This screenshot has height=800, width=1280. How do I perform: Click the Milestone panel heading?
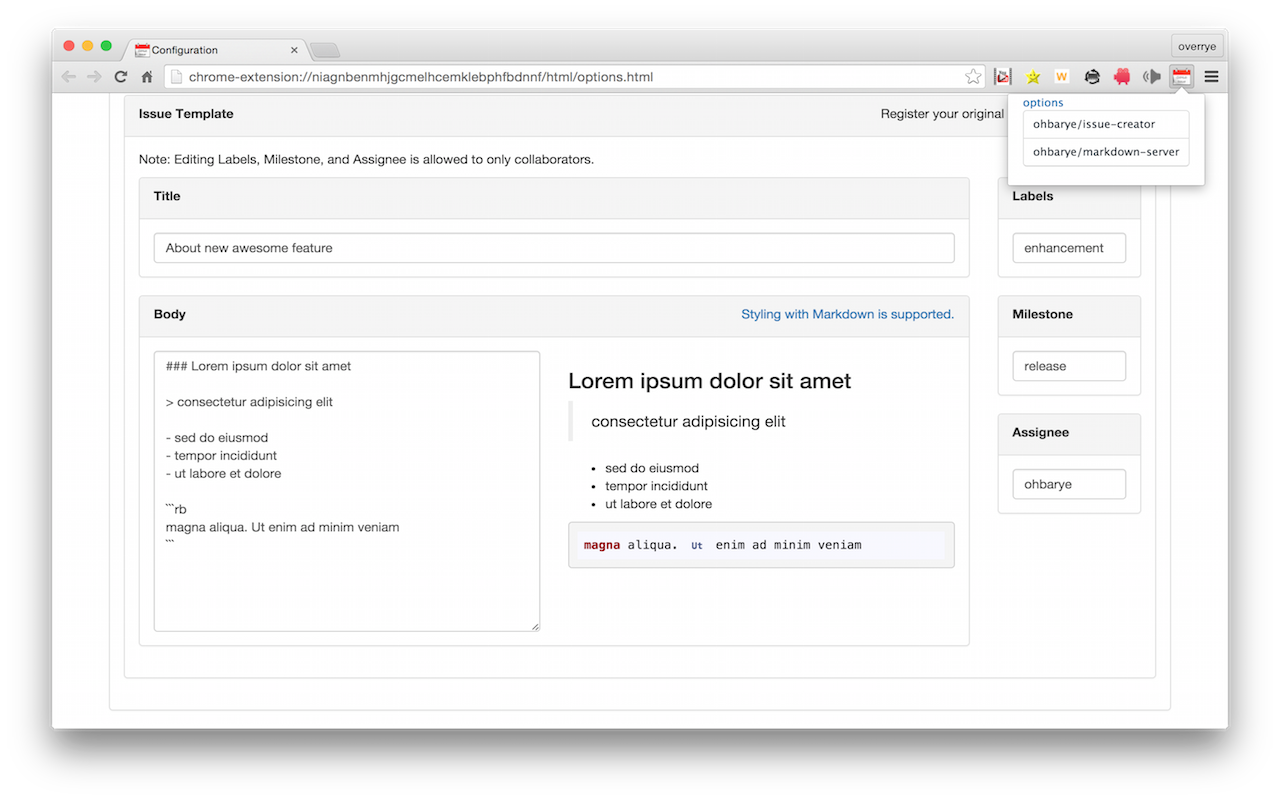(1042, 314)
